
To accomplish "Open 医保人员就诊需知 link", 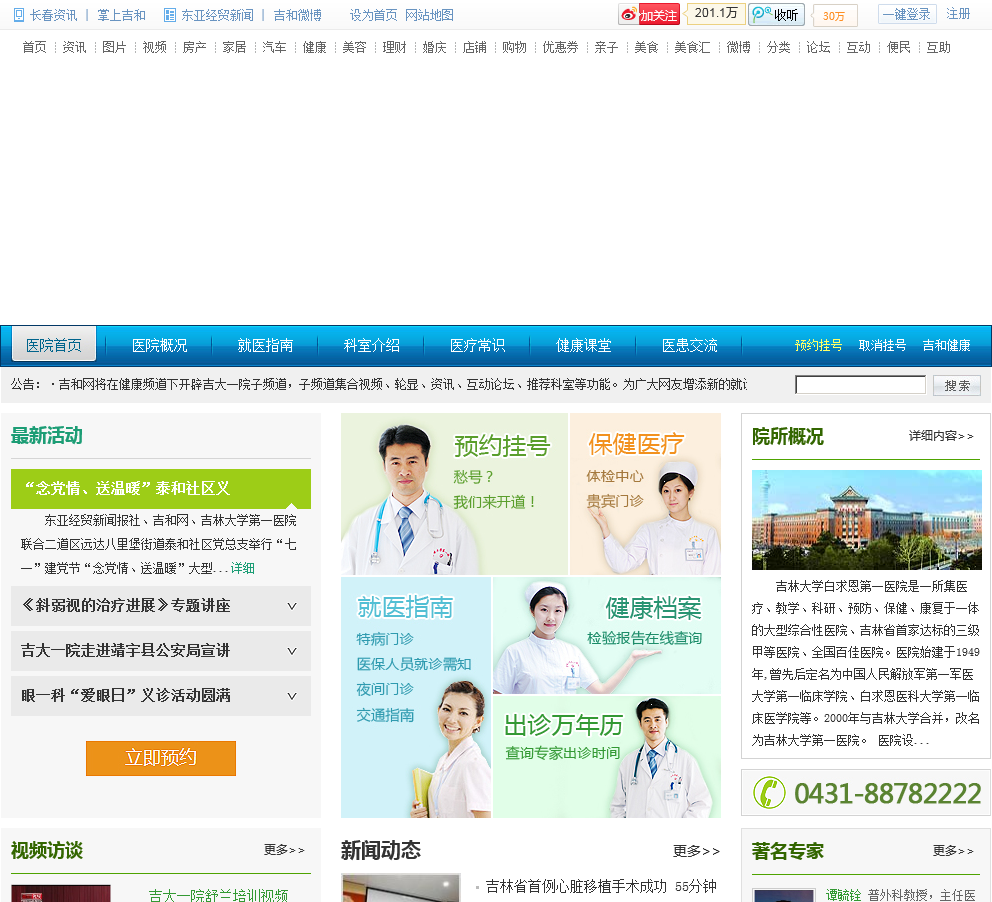I will 414,664.
